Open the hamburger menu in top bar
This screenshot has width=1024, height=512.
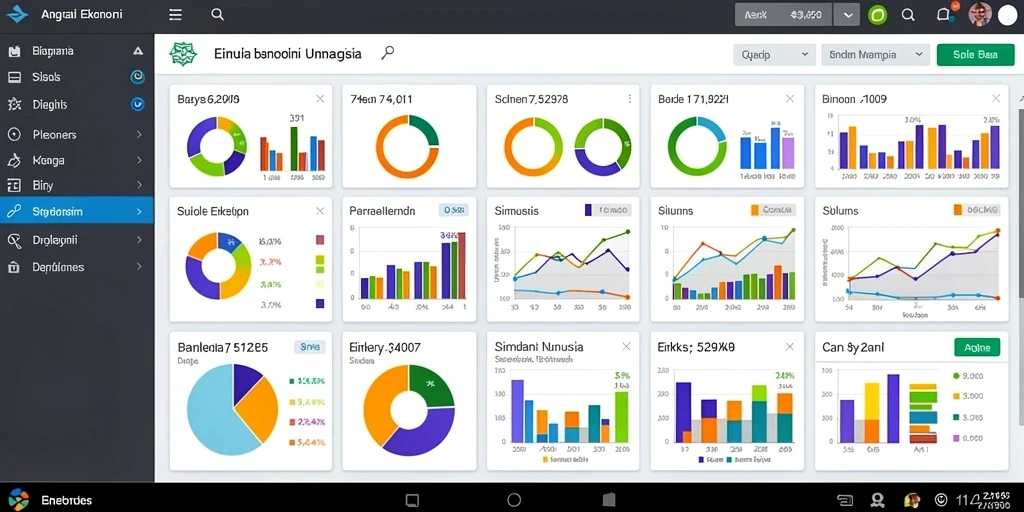tap(175, 14)
